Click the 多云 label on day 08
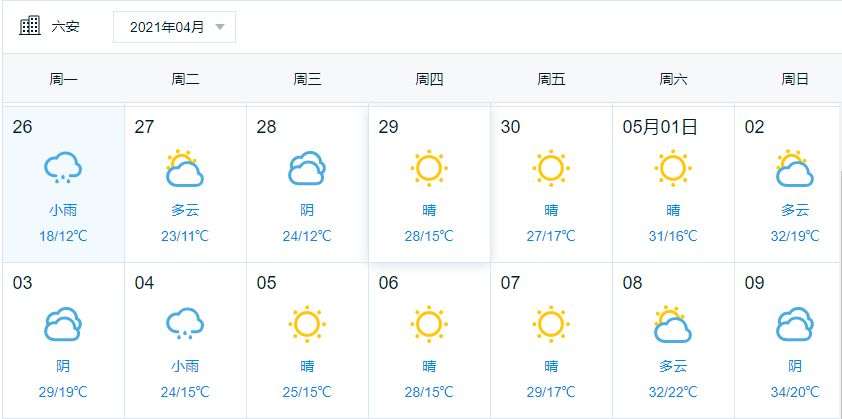This screenshot has width=842, height=419. [x=673, y=366]
